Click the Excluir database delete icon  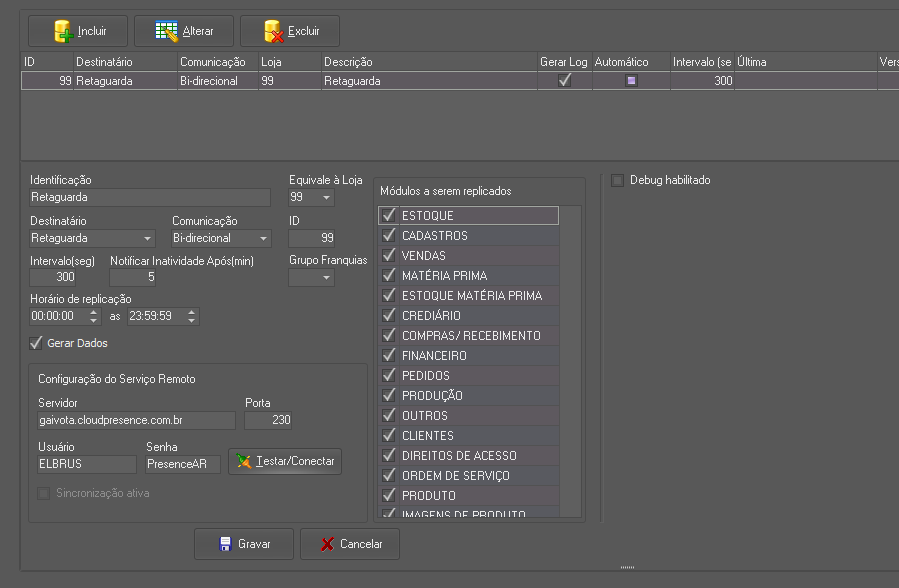[x=273, y=31]
